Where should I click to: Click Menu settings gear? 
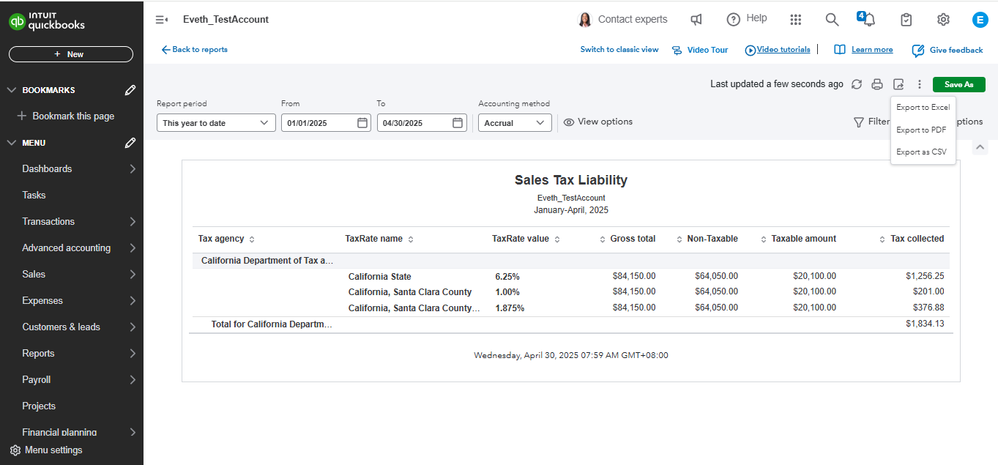click(16, 450)
